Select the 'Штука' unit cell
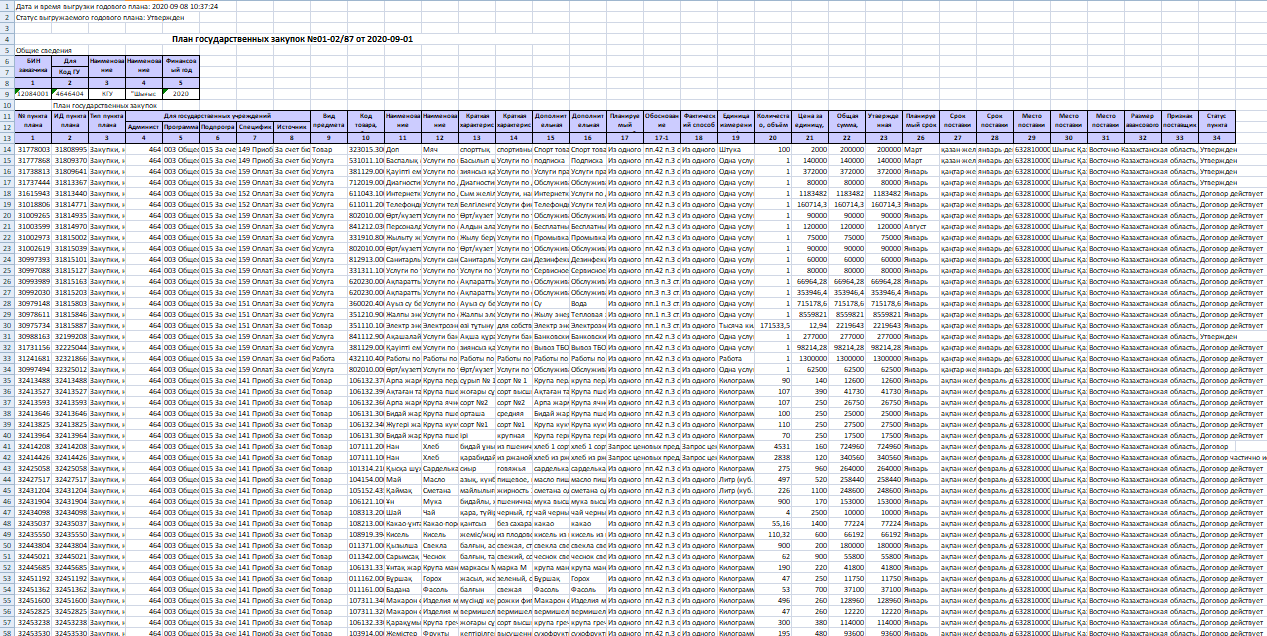The image size is (1267, 636). click(737, 148)
